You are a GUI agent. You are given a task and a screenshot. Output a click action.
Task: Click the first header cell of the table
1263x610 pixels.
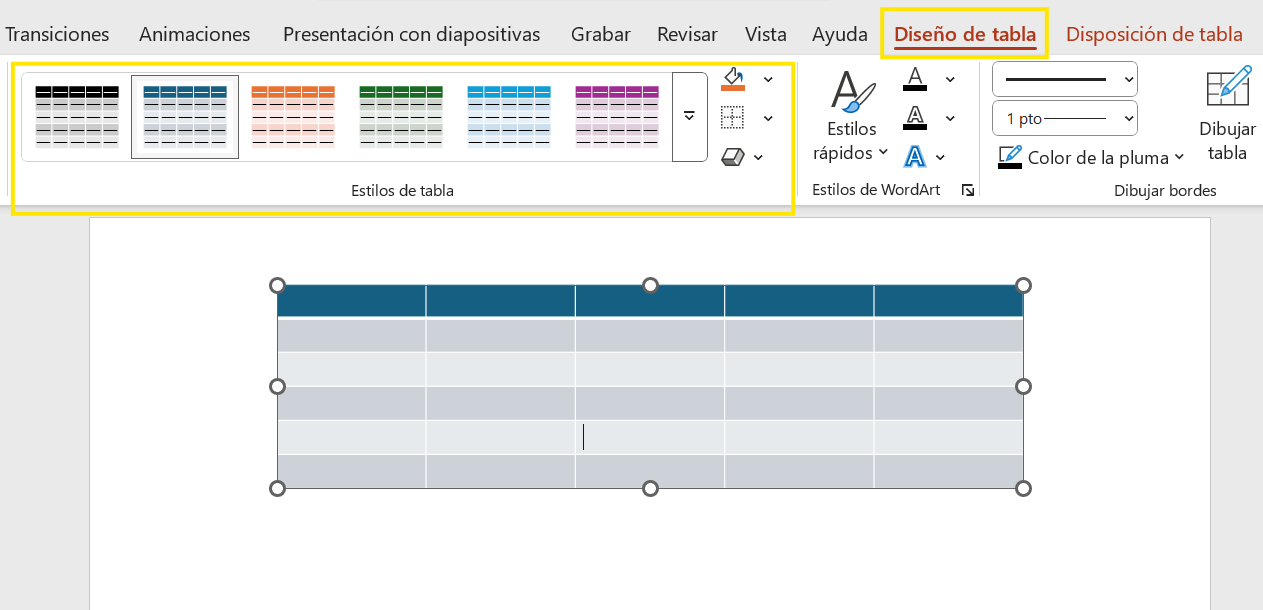351,301
